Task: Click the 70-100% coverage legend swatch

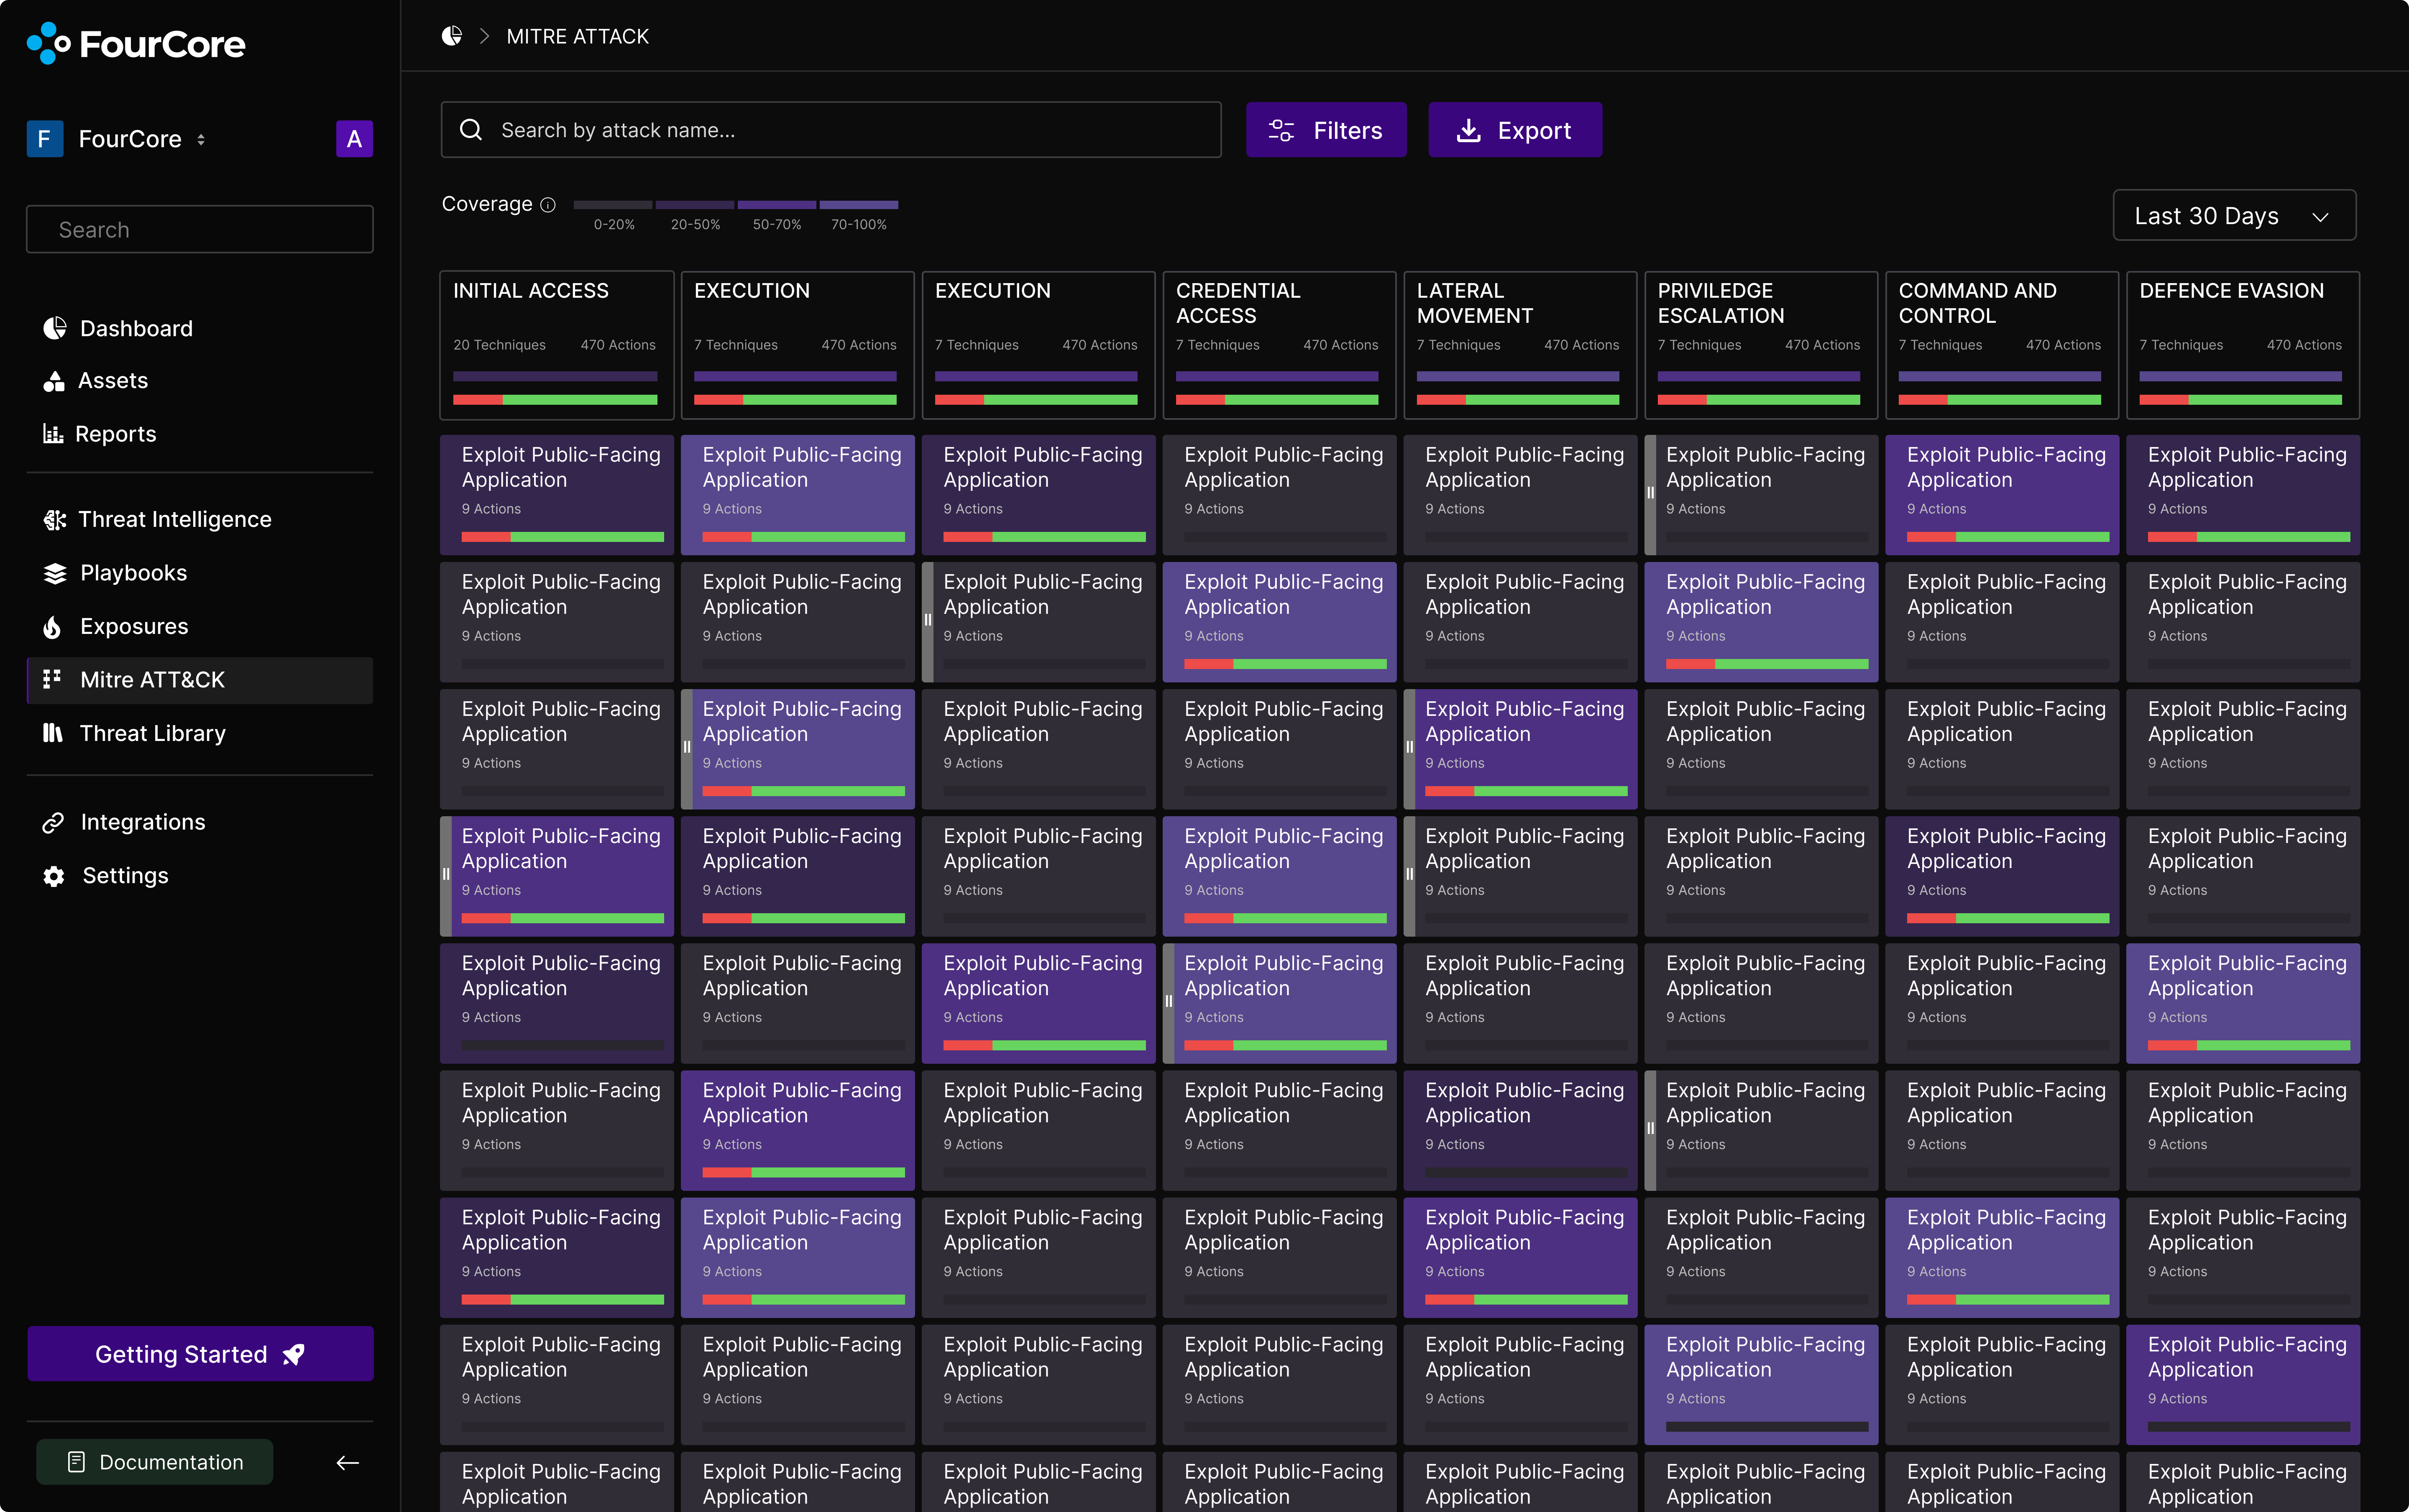Action: tap(859, 205)
